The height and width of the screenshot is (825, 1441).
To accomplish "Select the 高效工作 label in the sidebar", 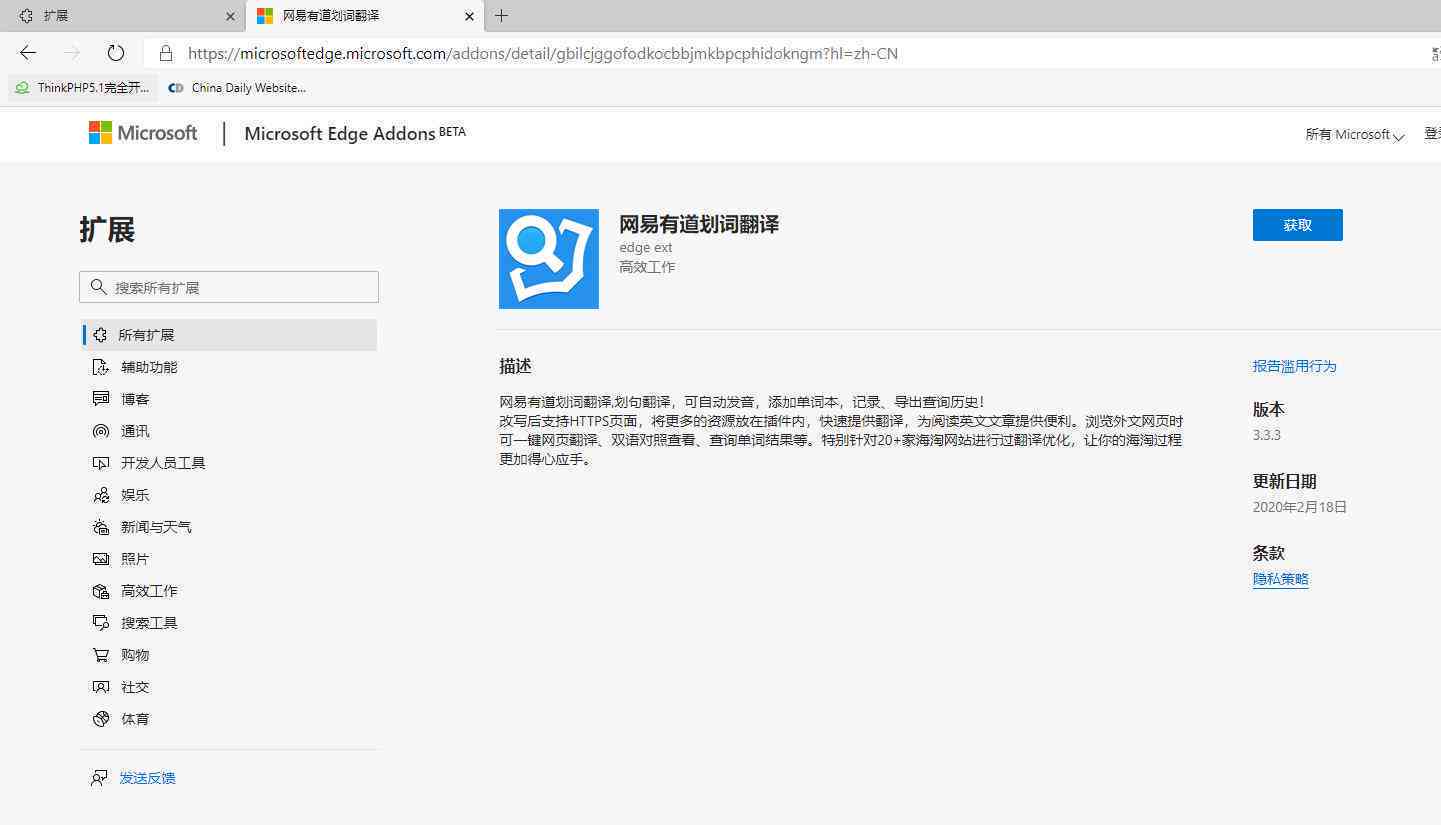I will point(149,591).
